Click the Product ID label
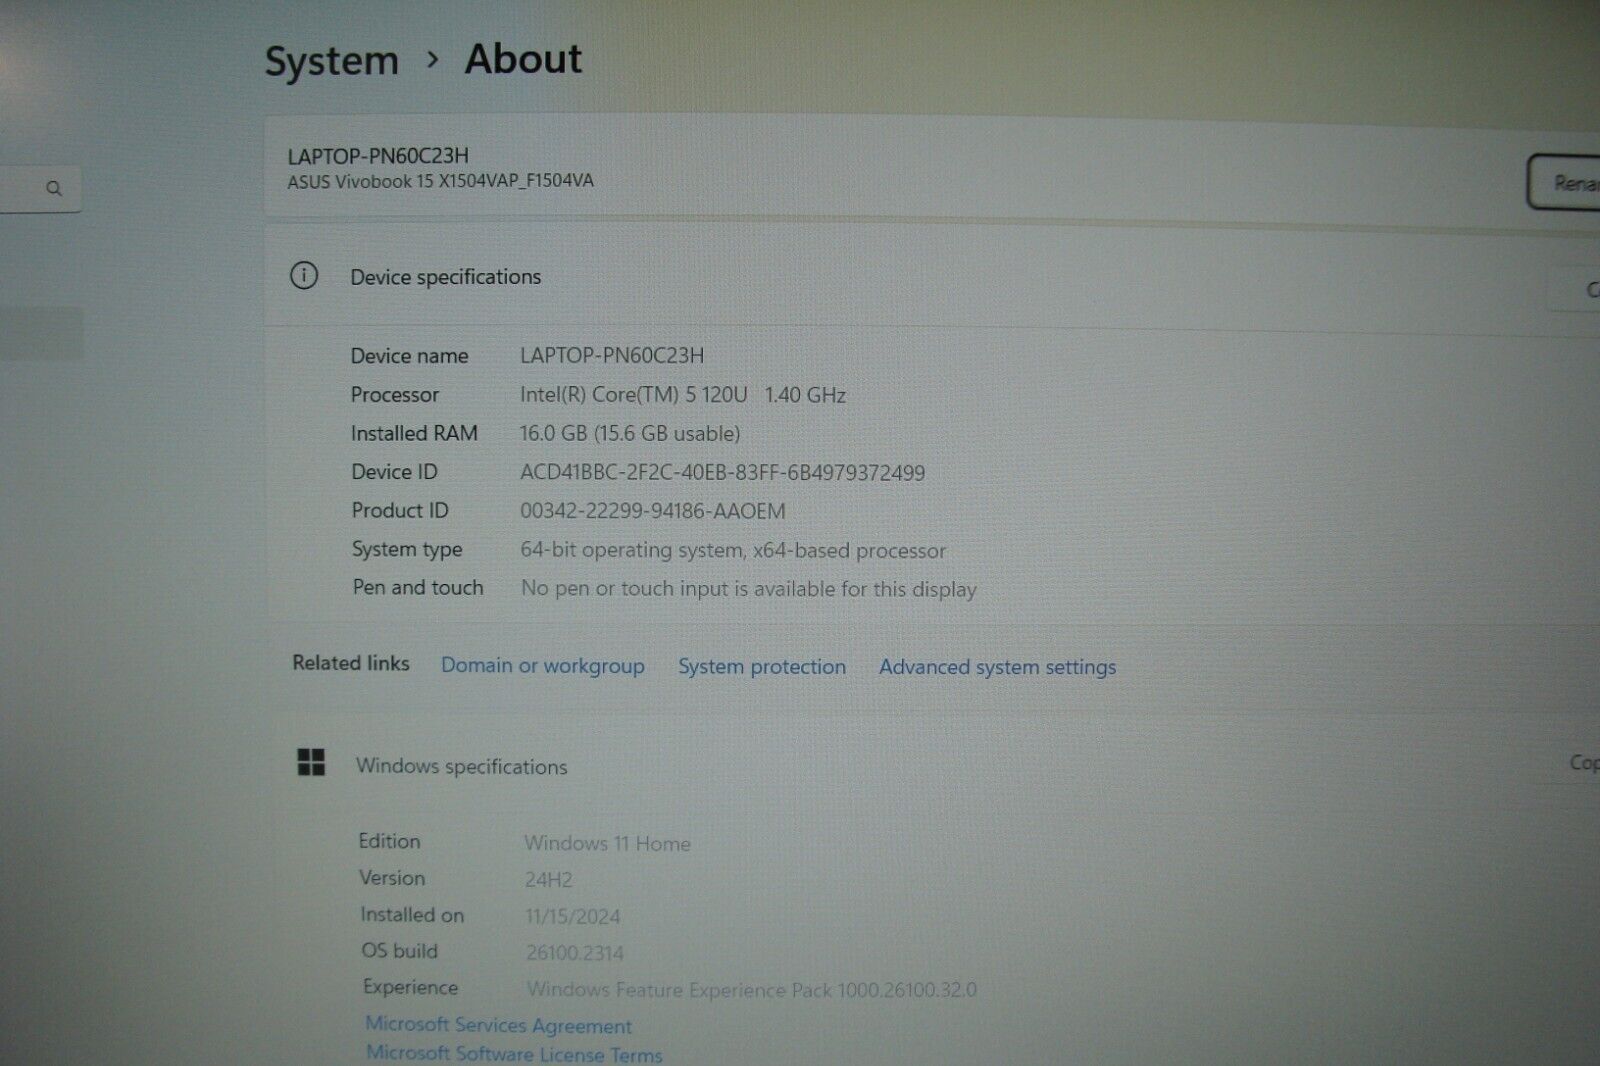Viewport: 1600px width, 1066px height. tap(400, 510)
